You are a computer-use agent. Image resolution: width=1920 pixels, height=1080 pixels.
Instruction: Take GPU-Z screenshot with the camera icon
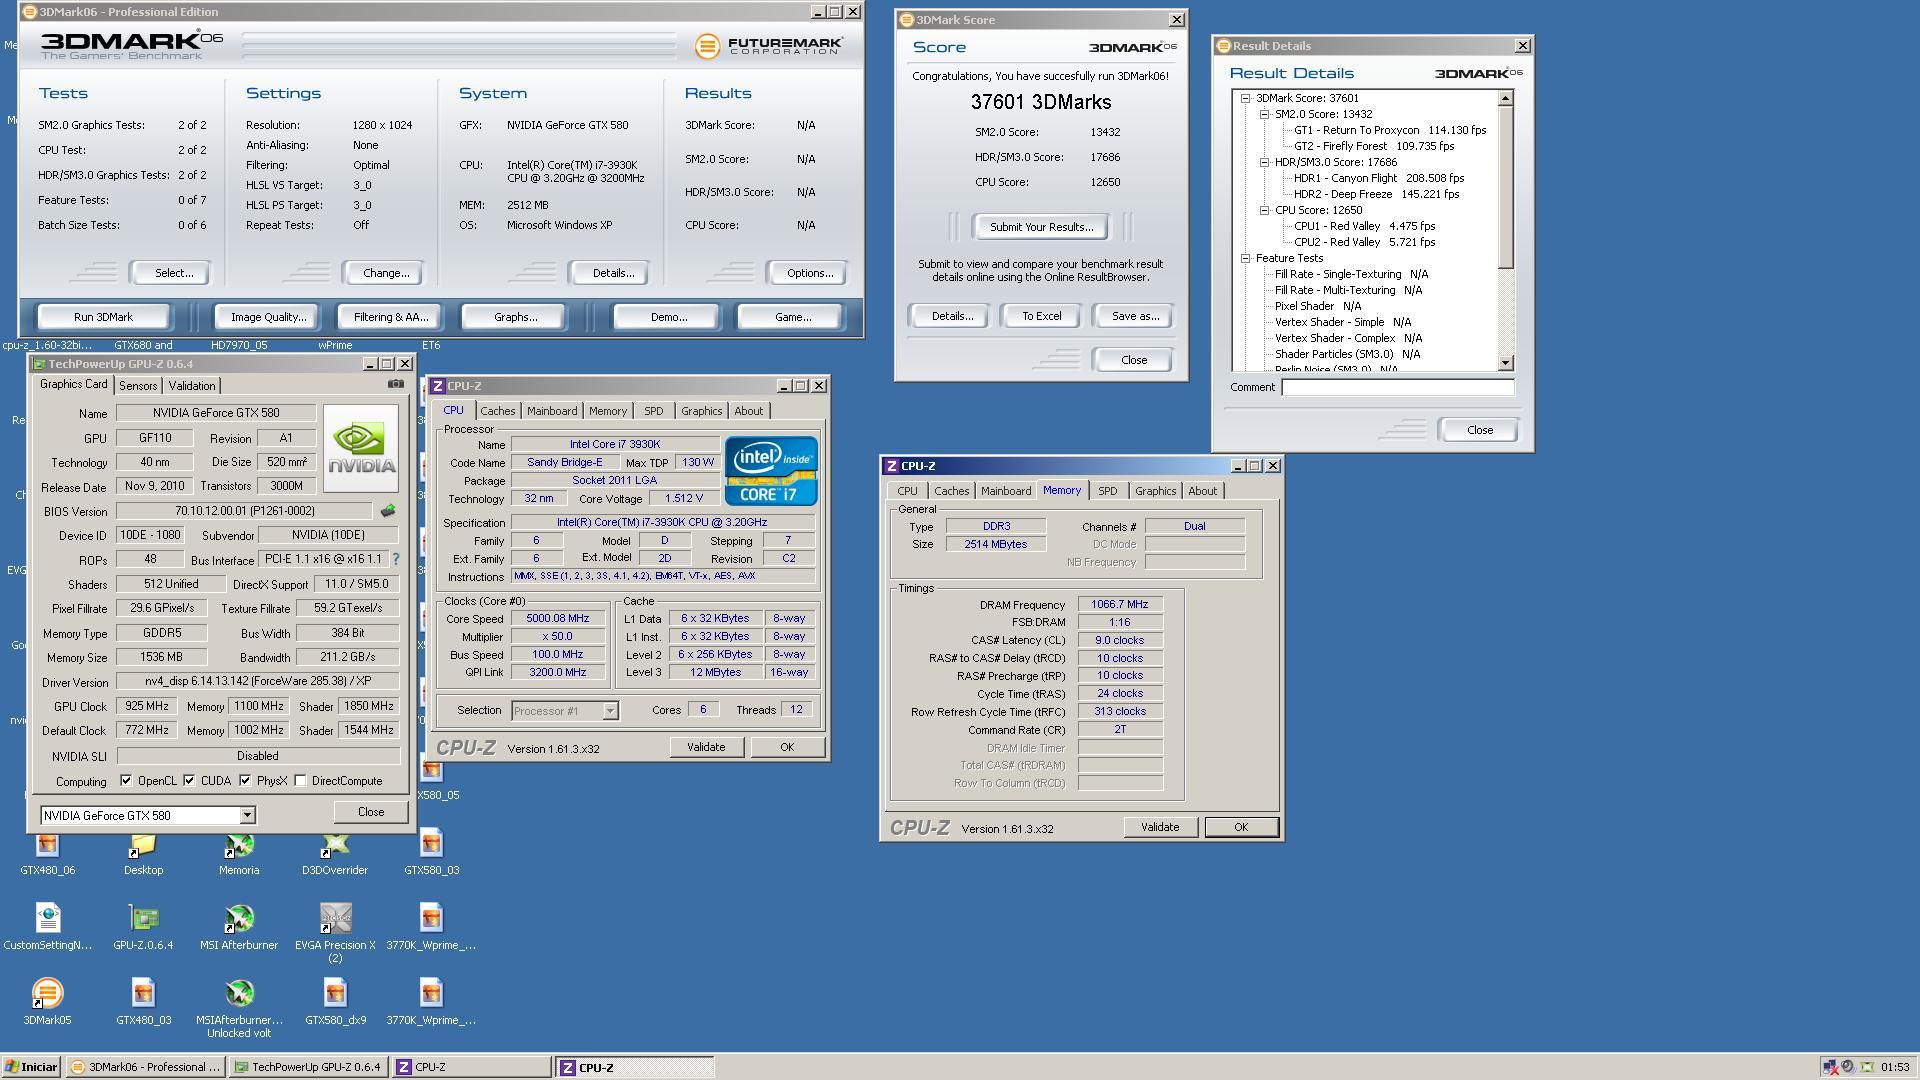[396, 384]
